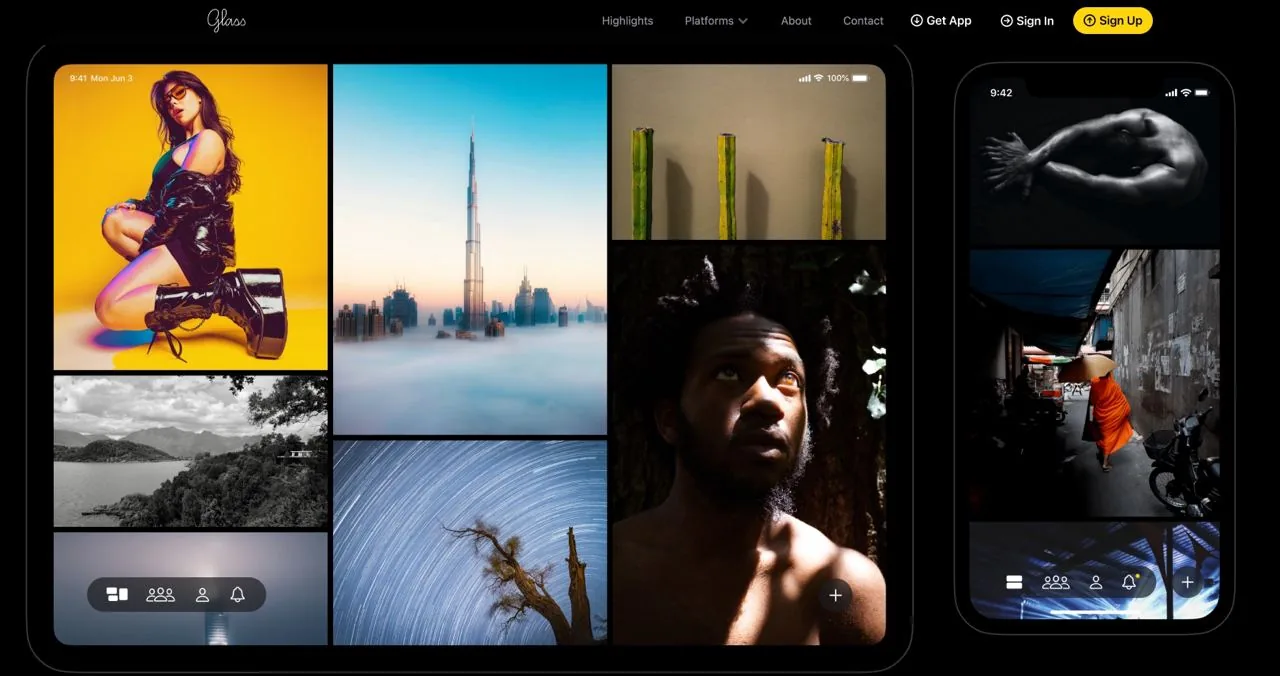
Task: Click the tablet "9:41 Mon Jun 3" text
Action: pyautogui.click(x=101, y=78)
